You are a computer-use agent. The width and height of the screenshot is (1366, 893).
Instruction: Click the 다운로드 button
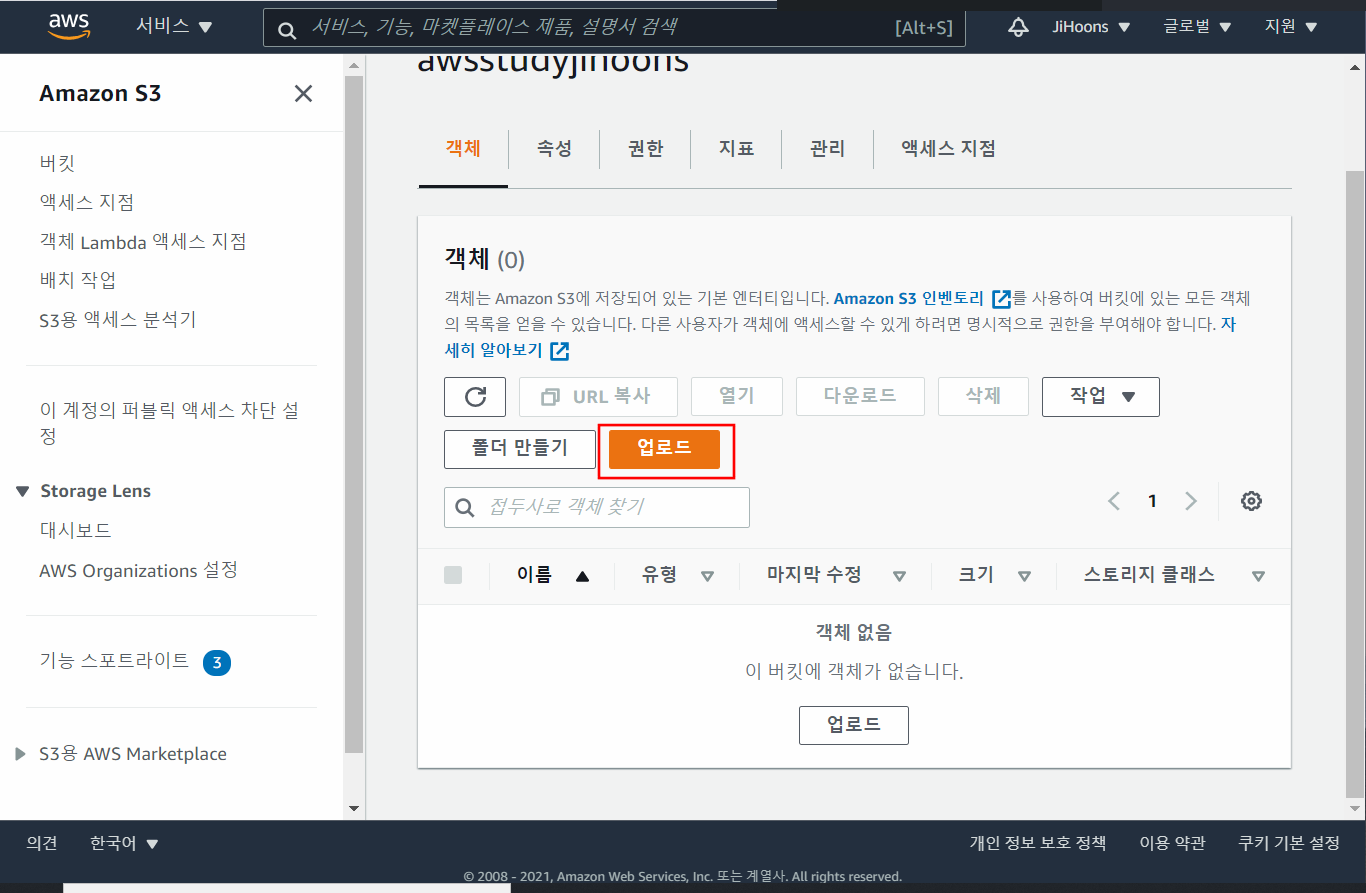pyautogui.click(x=860, y=397)
